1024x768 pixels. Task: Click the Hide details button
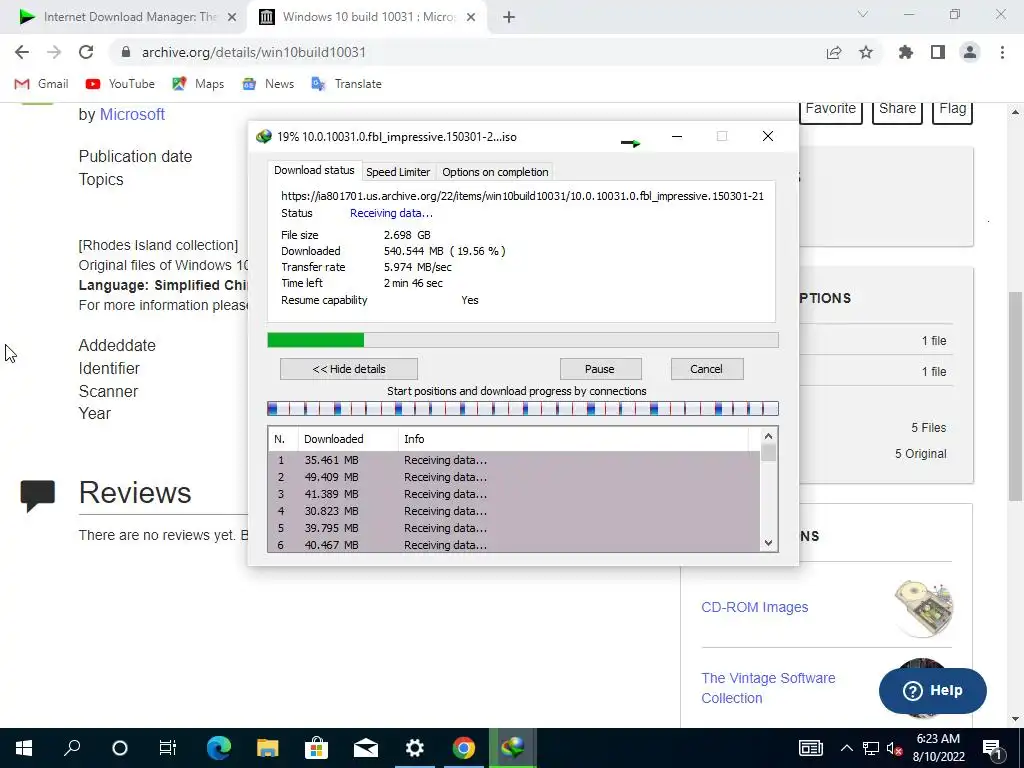(349, 369)
